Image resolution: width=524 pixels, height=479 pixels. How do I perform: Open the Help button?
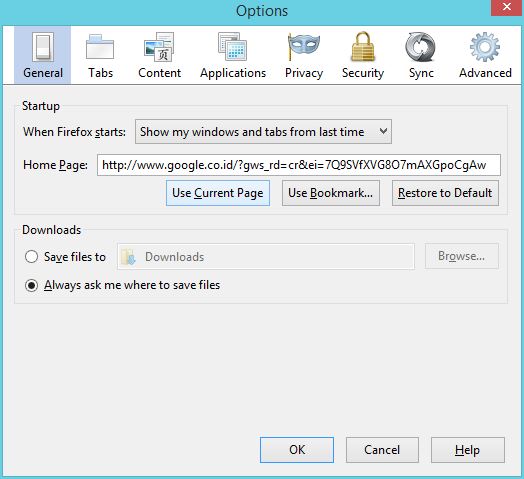coord(468,450)
